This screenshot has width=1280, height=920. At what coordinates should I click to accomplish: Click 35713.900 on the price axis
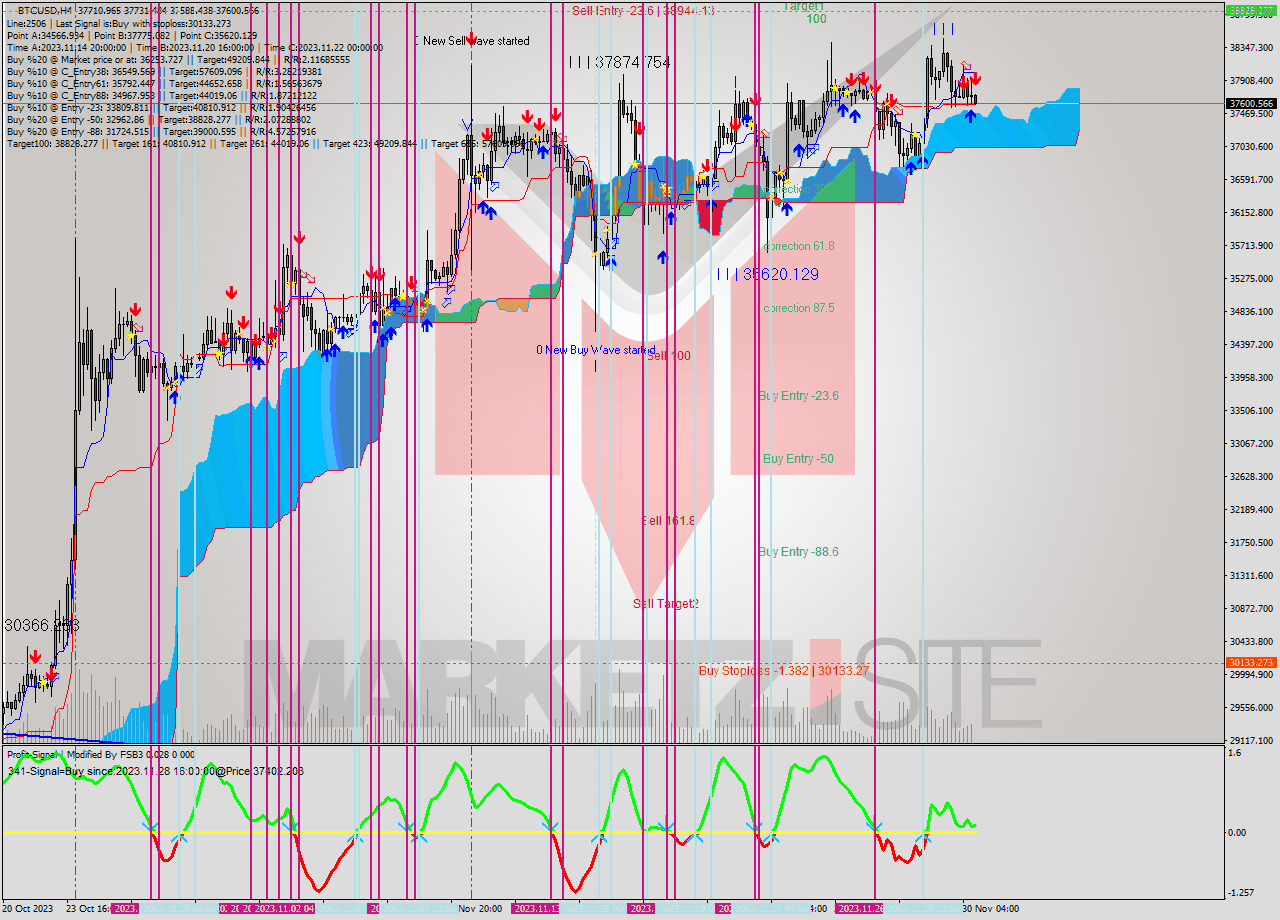[x=1250, y=245]
